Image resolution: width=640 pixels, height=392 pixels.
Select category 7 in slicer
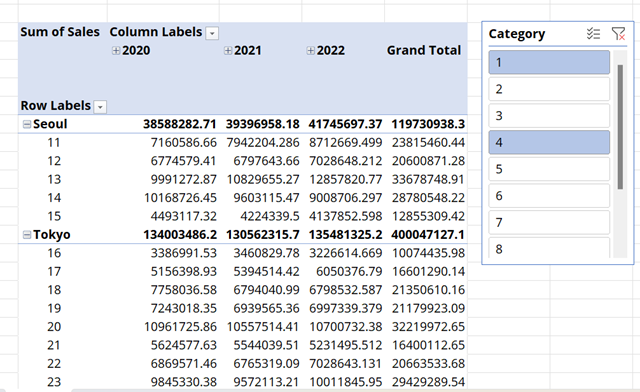pyautogui.click(x=549, y=223)
